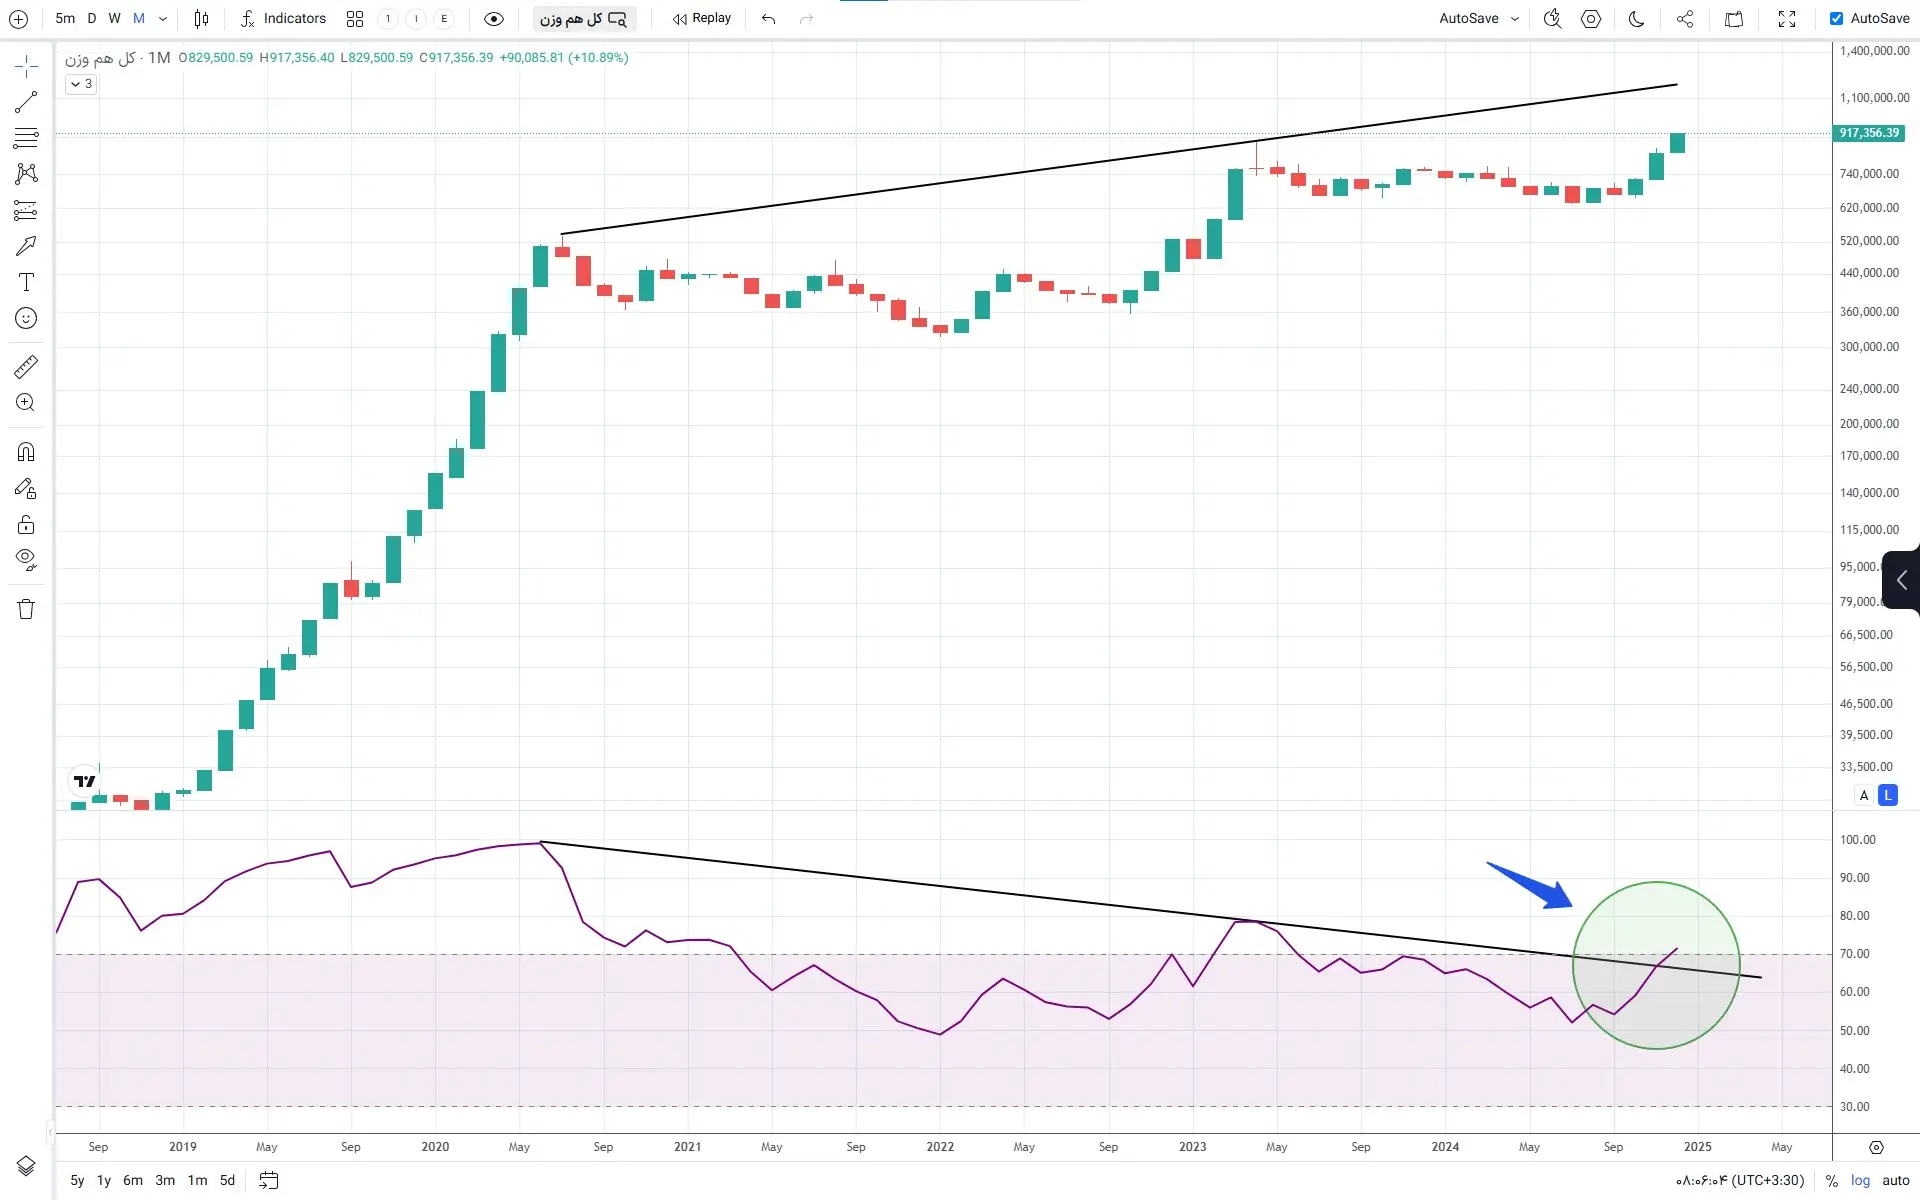Open chart settings hexagon icon
1920x1200 pixels.
tap(1591, 19)
